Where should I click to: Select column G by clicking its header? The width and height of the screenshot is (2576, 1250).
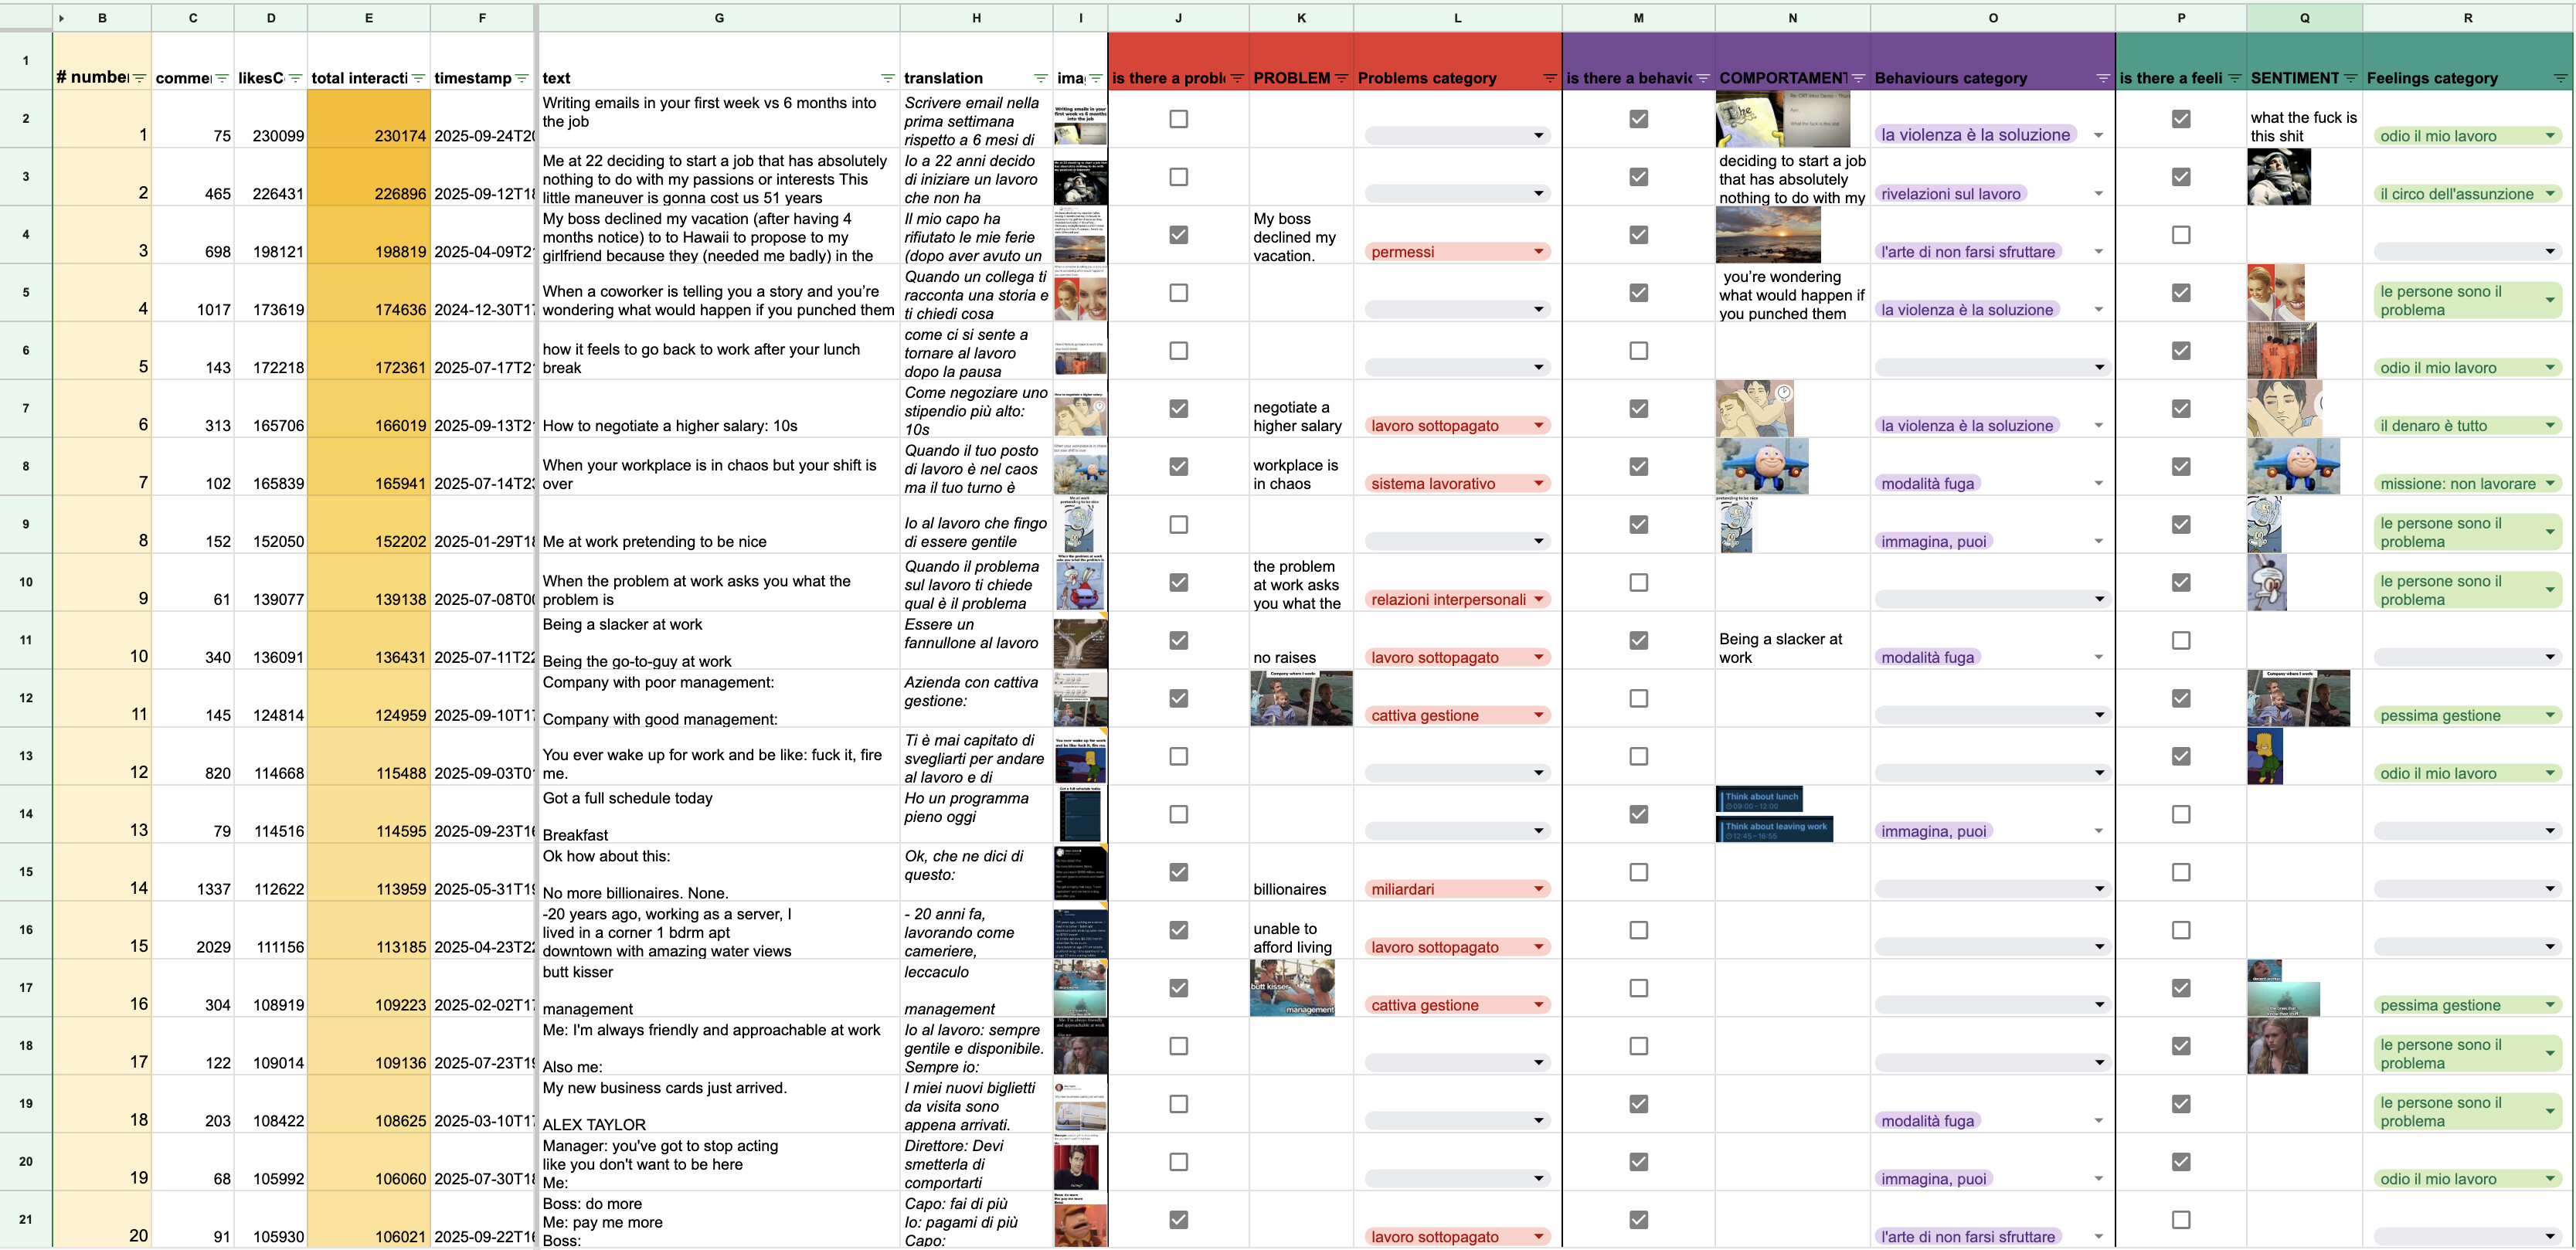click(720, 17)
